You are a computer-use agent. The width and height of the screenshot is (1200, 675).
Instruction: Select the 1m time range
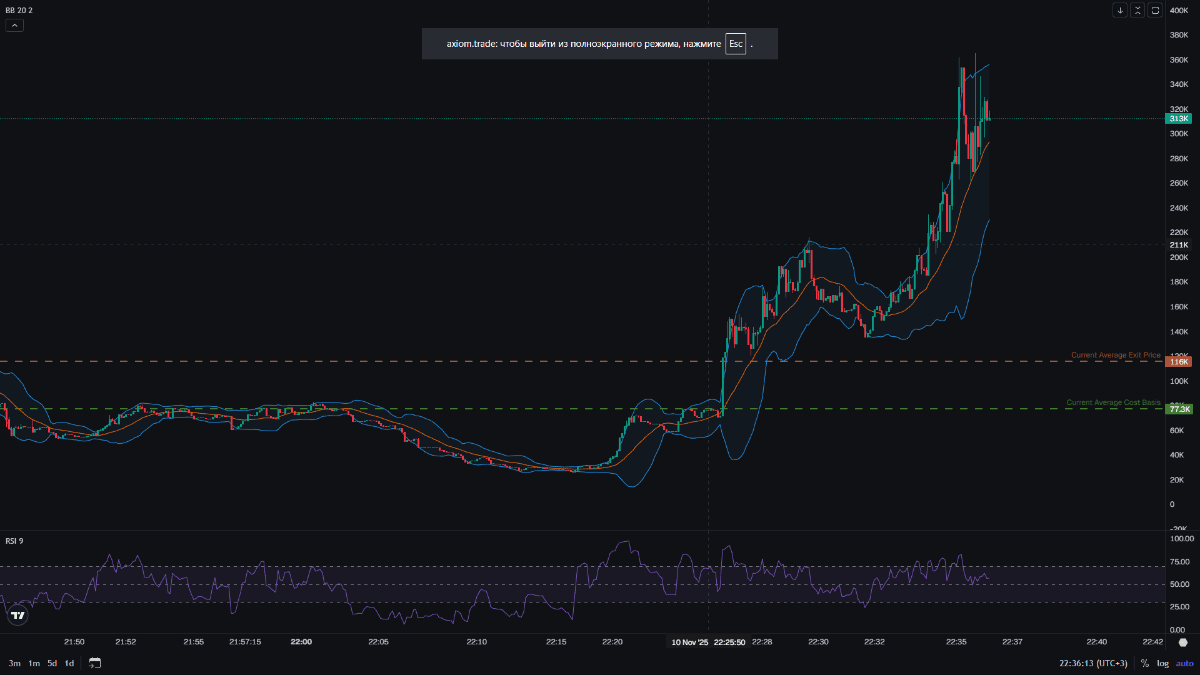(33, 663)
